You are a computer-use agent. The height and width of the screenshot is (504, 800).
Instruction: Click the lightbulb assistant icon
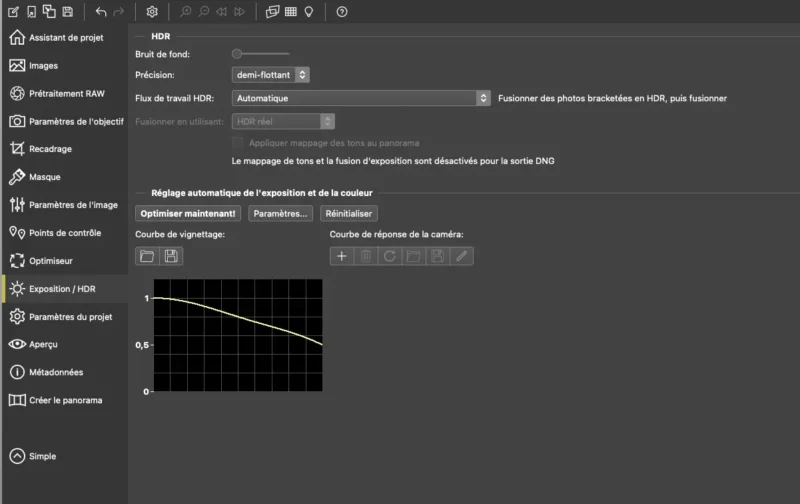tap(309, 12)
